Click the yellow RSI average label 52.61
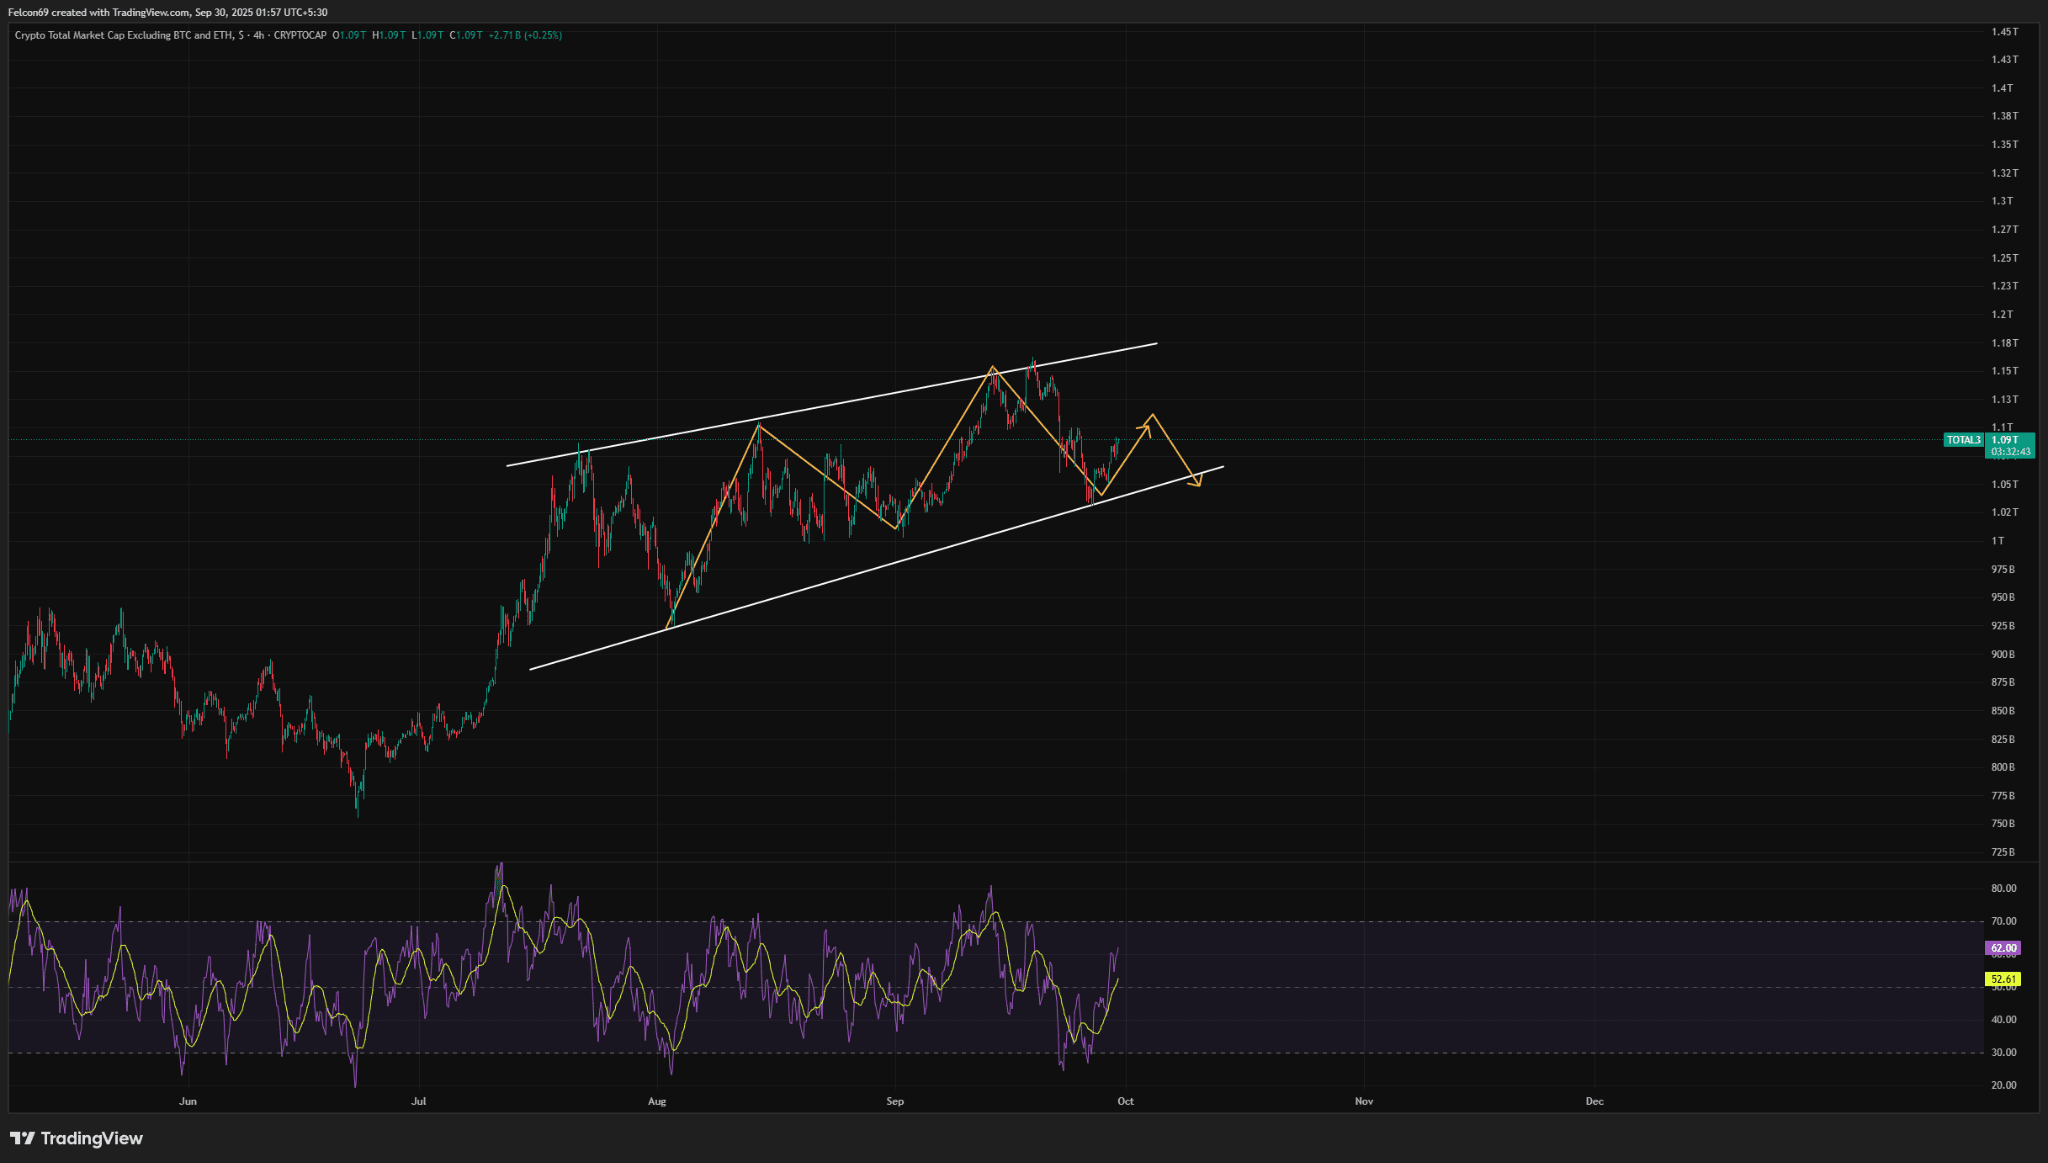The image size is (2048, 1163). (2003, 979)
